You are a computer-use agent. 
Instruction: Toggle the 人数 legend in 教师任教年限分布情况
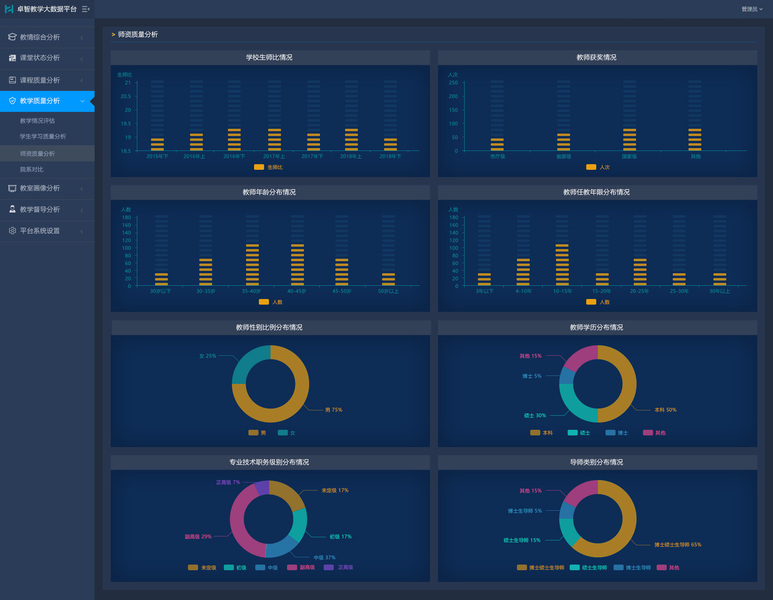tap(598, 302)
